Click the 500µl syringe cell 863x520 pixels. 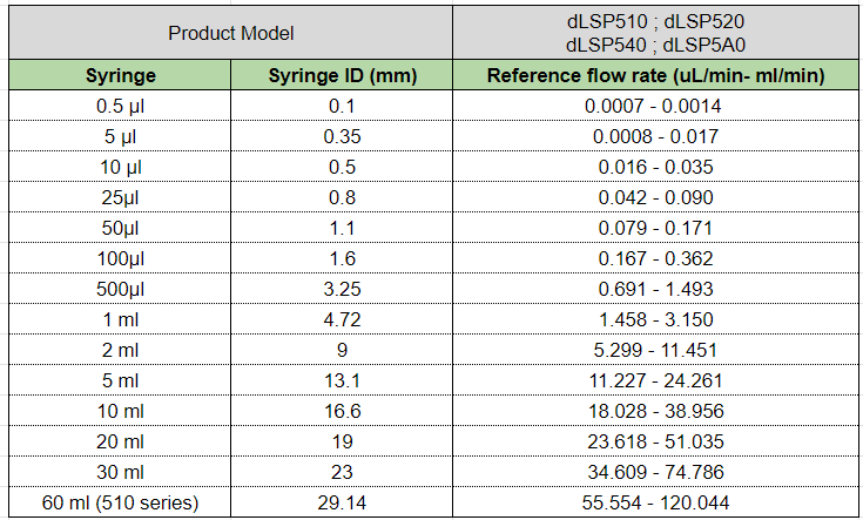tap(120, 289)
